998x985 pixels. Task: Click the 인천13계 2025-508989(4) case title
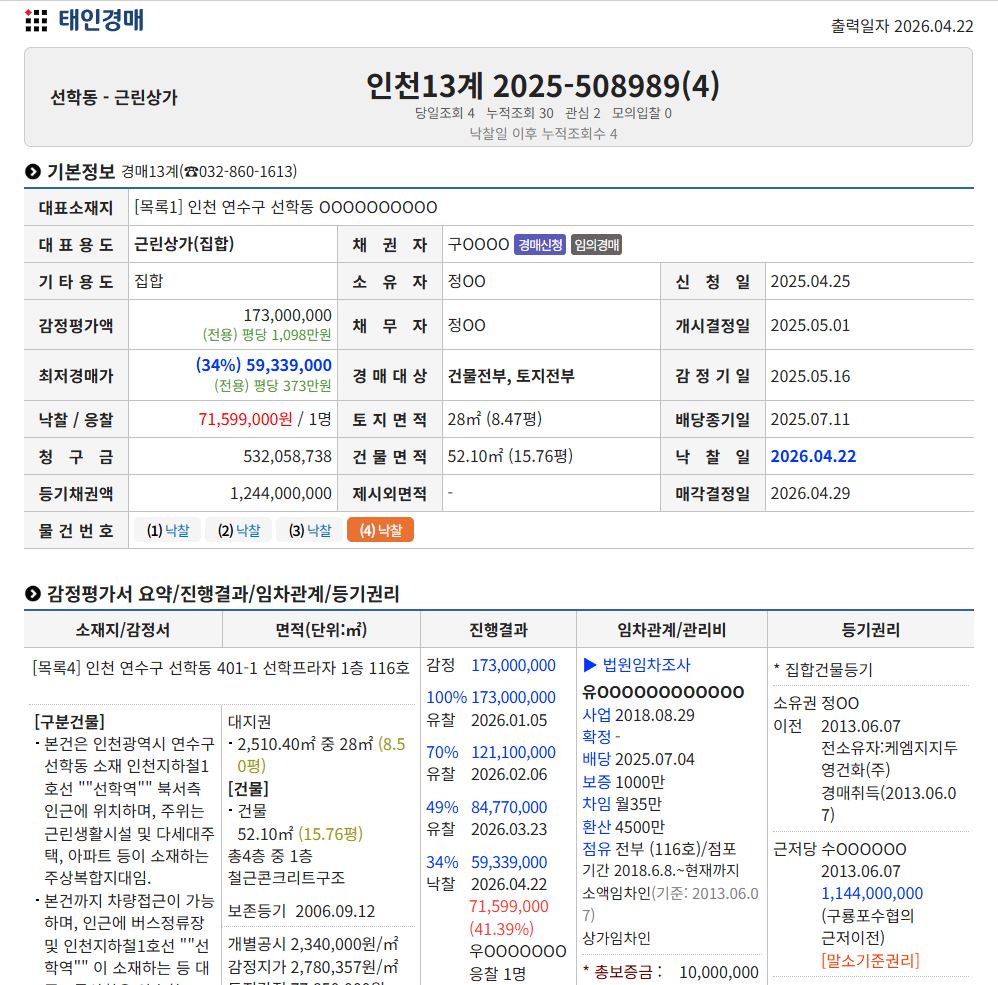tap(542, 85)
